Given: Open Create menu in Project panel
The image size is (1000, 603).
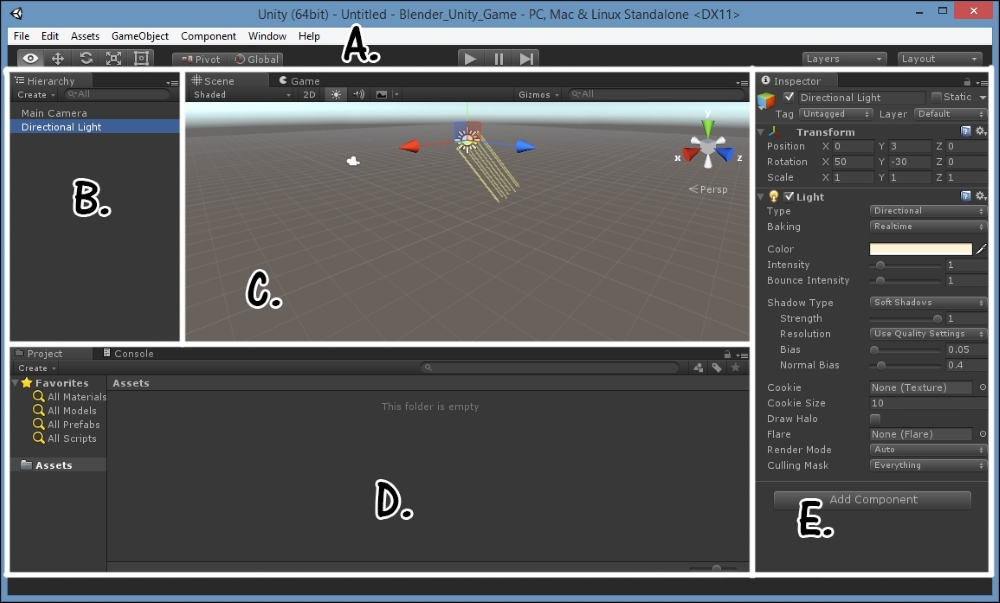Looking at the screenshot, I should click(x=37, y=368).
